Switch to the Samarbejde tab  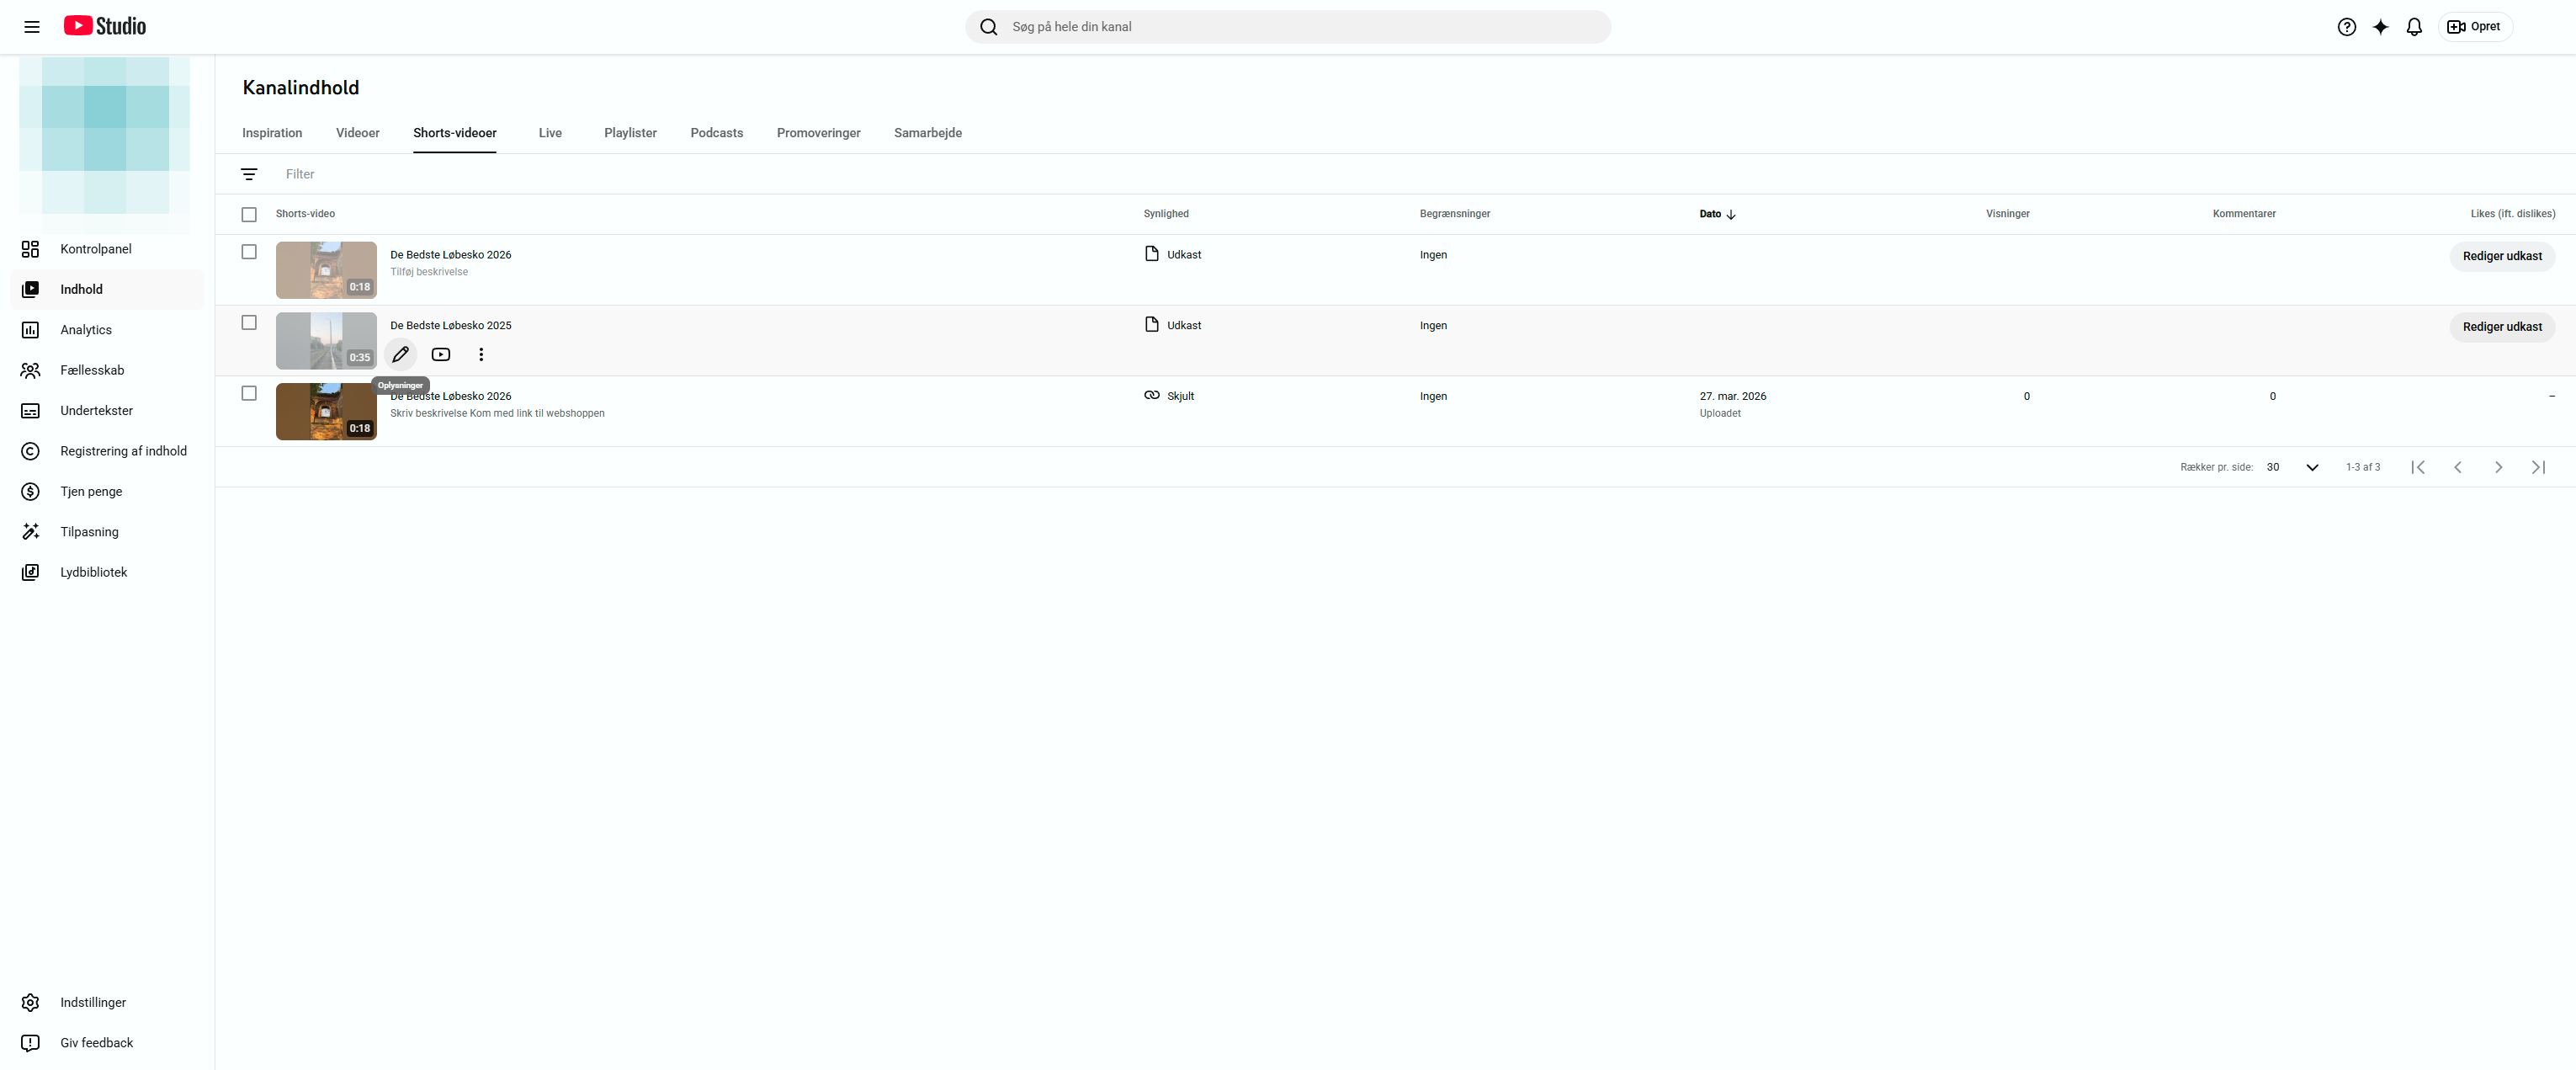click(927, 133)
